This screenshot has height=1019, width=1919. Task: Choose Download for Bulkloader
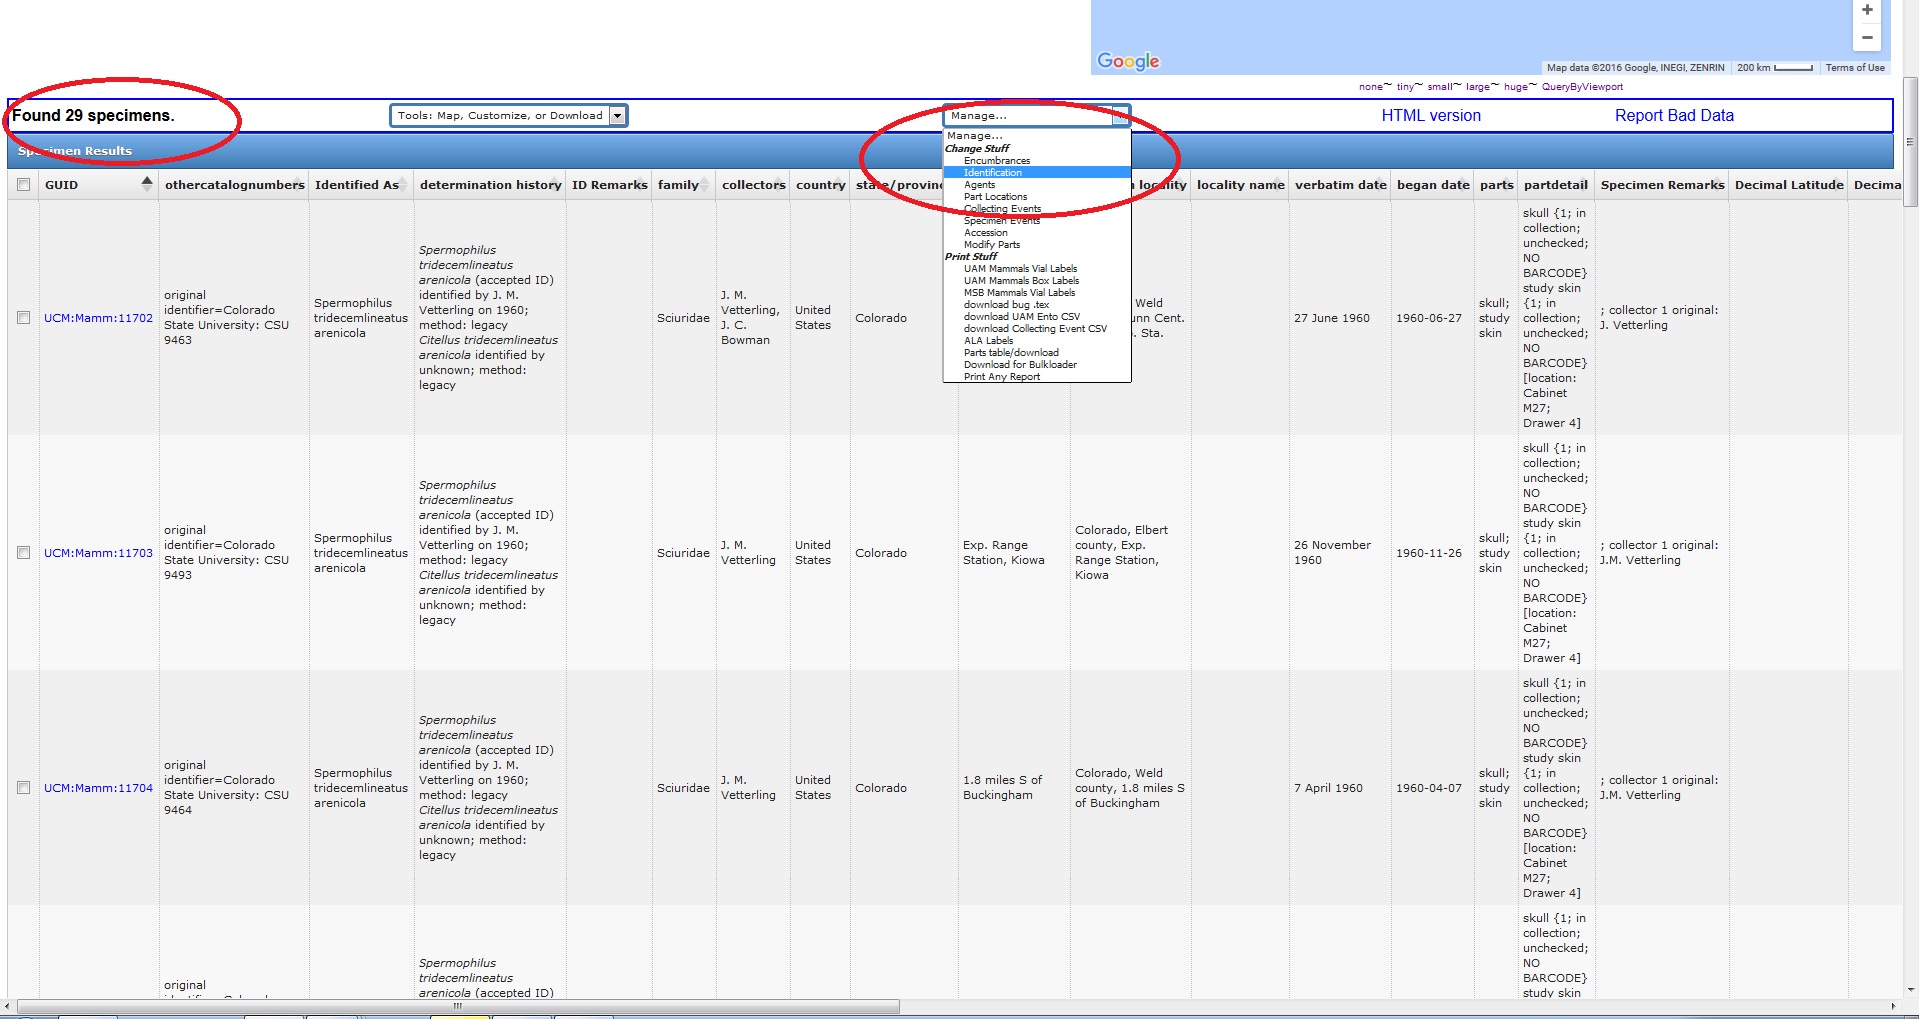coord(1020,365)
